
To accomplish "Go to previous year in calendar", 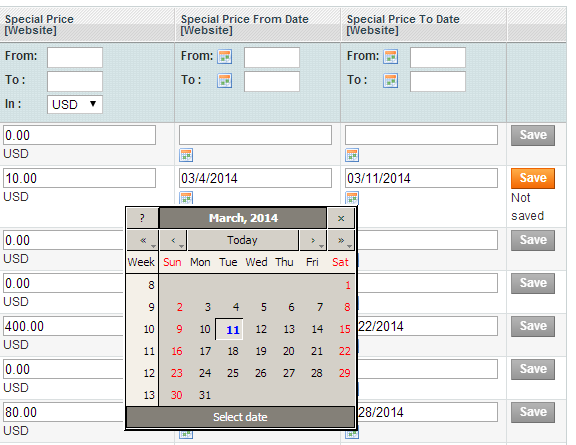I will [143, 240].
